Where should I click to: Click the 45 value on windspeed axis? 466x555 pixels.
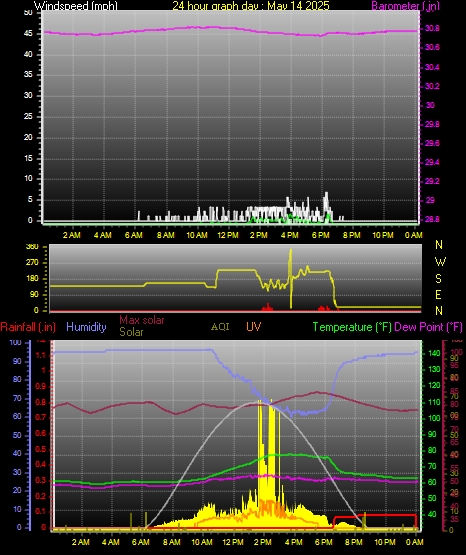click(x=28, y=33)
